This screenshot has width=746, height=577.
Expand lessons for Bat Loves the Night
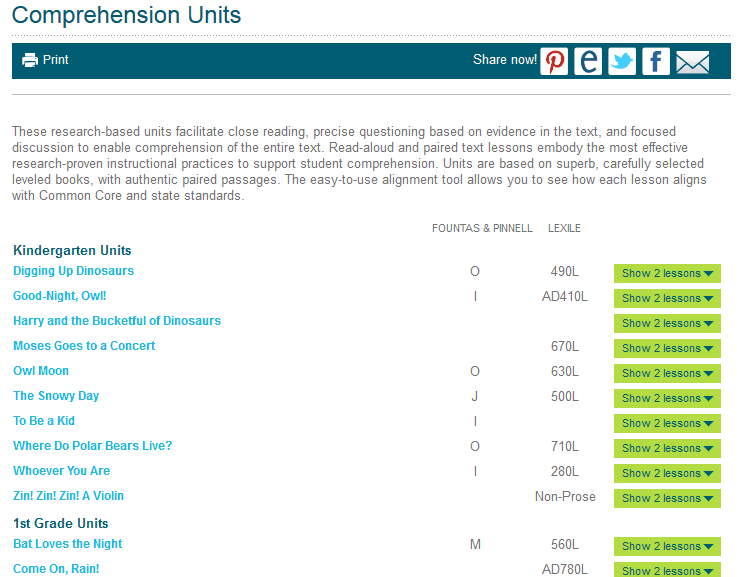coord(667,546)
